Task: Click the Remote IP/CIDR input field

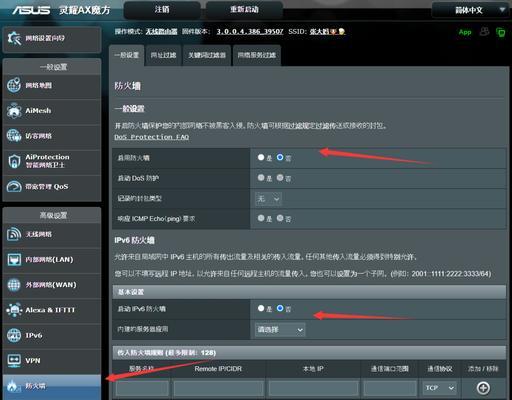Action: [218, 388]
